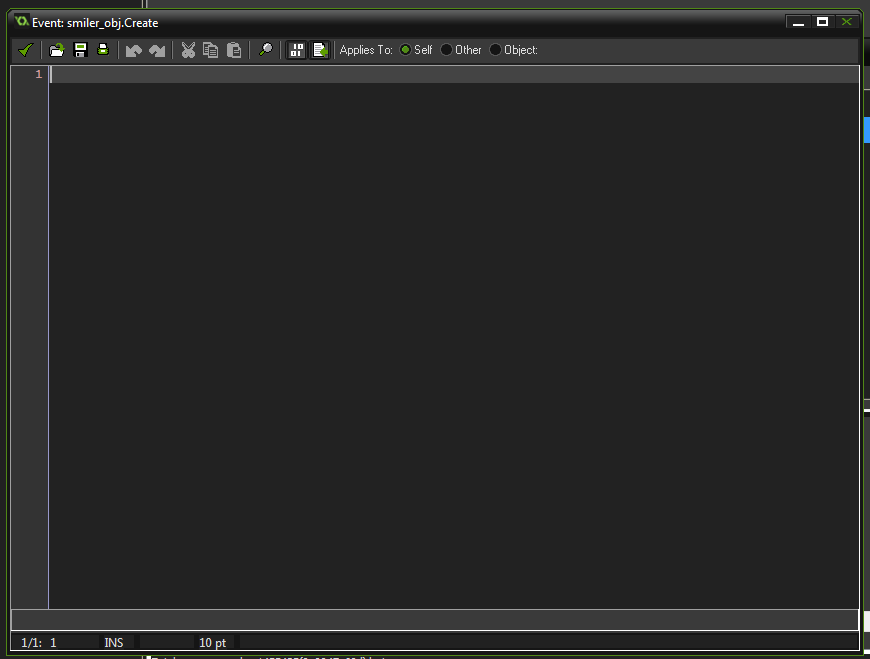Click INS indicator in the status bar
This screenshot has width=870, height=659.
click(x=114, y=642)
